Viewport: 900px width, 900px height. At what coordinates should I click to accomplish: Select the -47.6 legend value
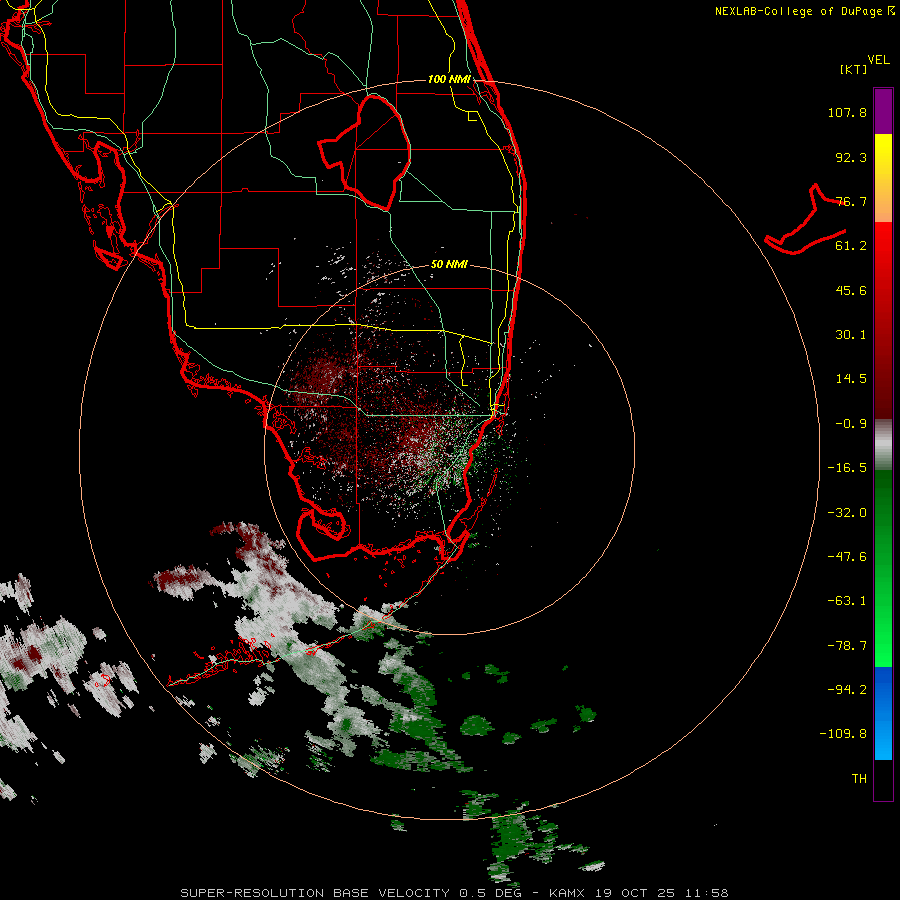tap(847, 557)
